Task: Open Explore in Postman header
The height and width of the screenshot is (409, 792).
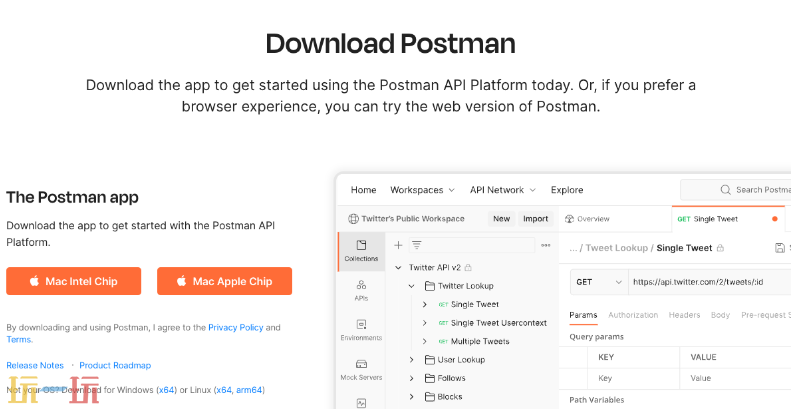Action: click(567, 190)
